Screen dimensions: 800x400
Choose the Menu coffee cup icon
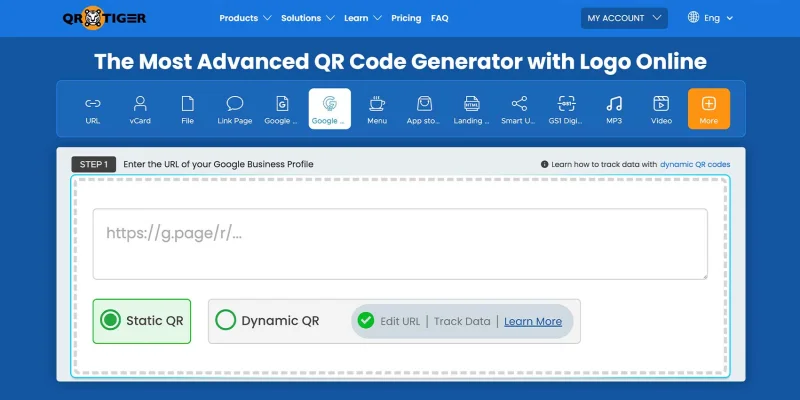(x=377, y=109)
